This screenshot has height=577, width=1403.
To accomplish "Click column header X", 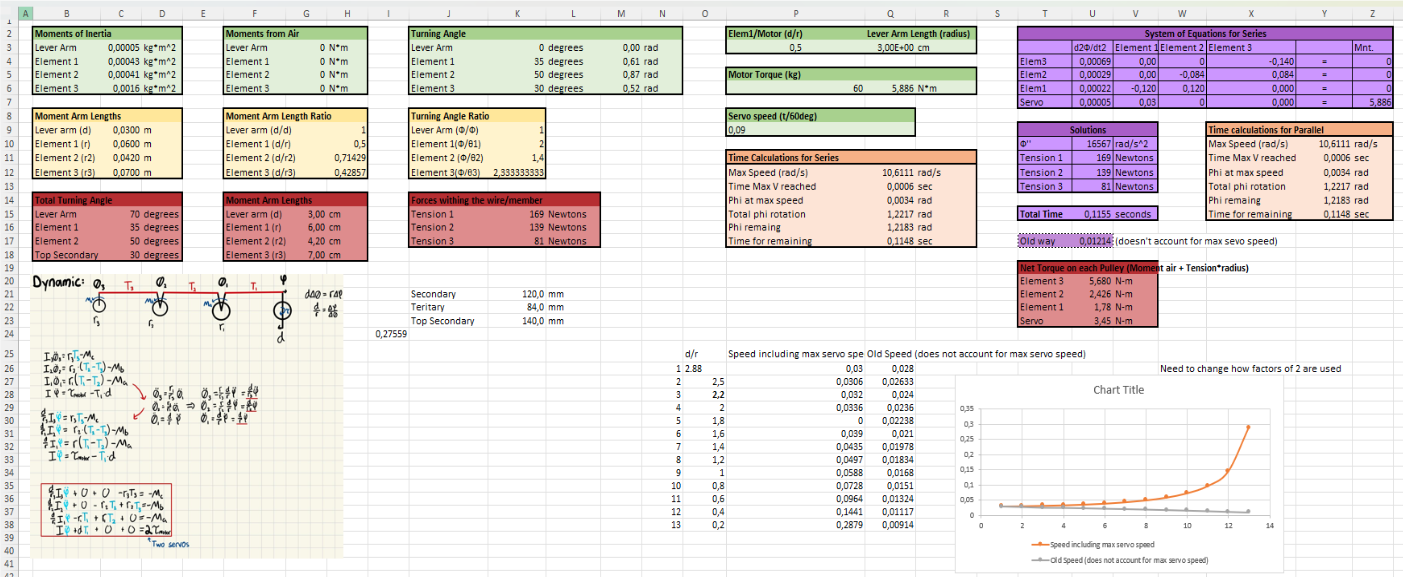I will pos(1251,14).
